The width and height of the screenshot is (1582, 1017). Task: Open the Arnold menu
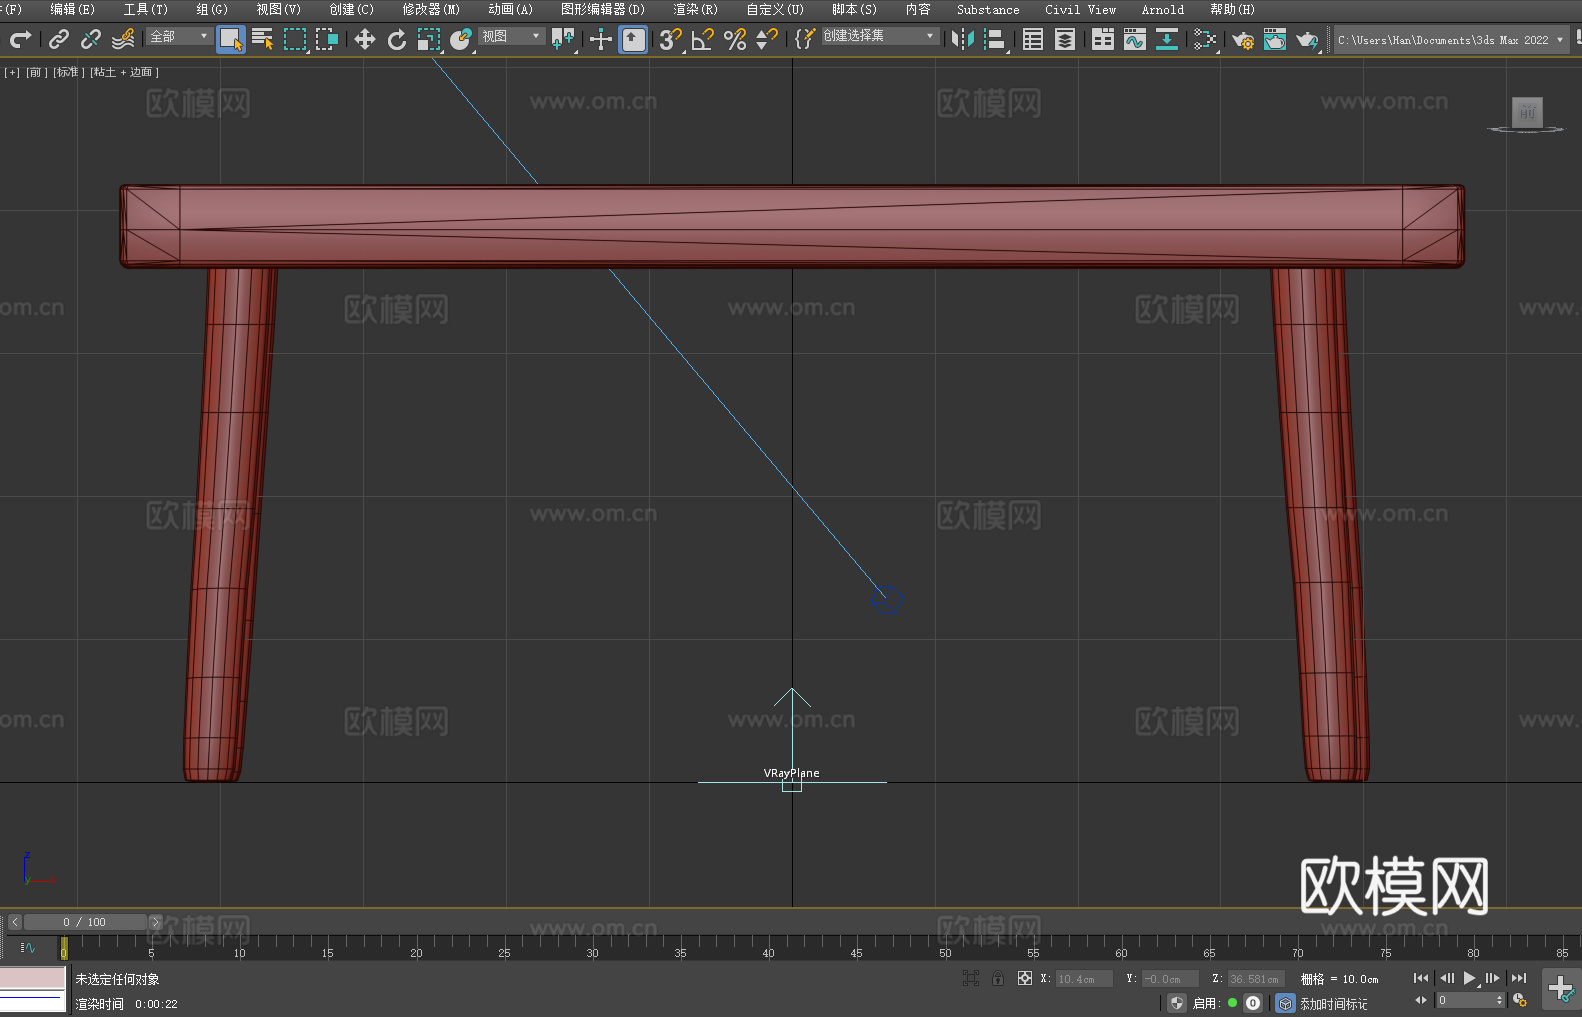coord(1162,9)
